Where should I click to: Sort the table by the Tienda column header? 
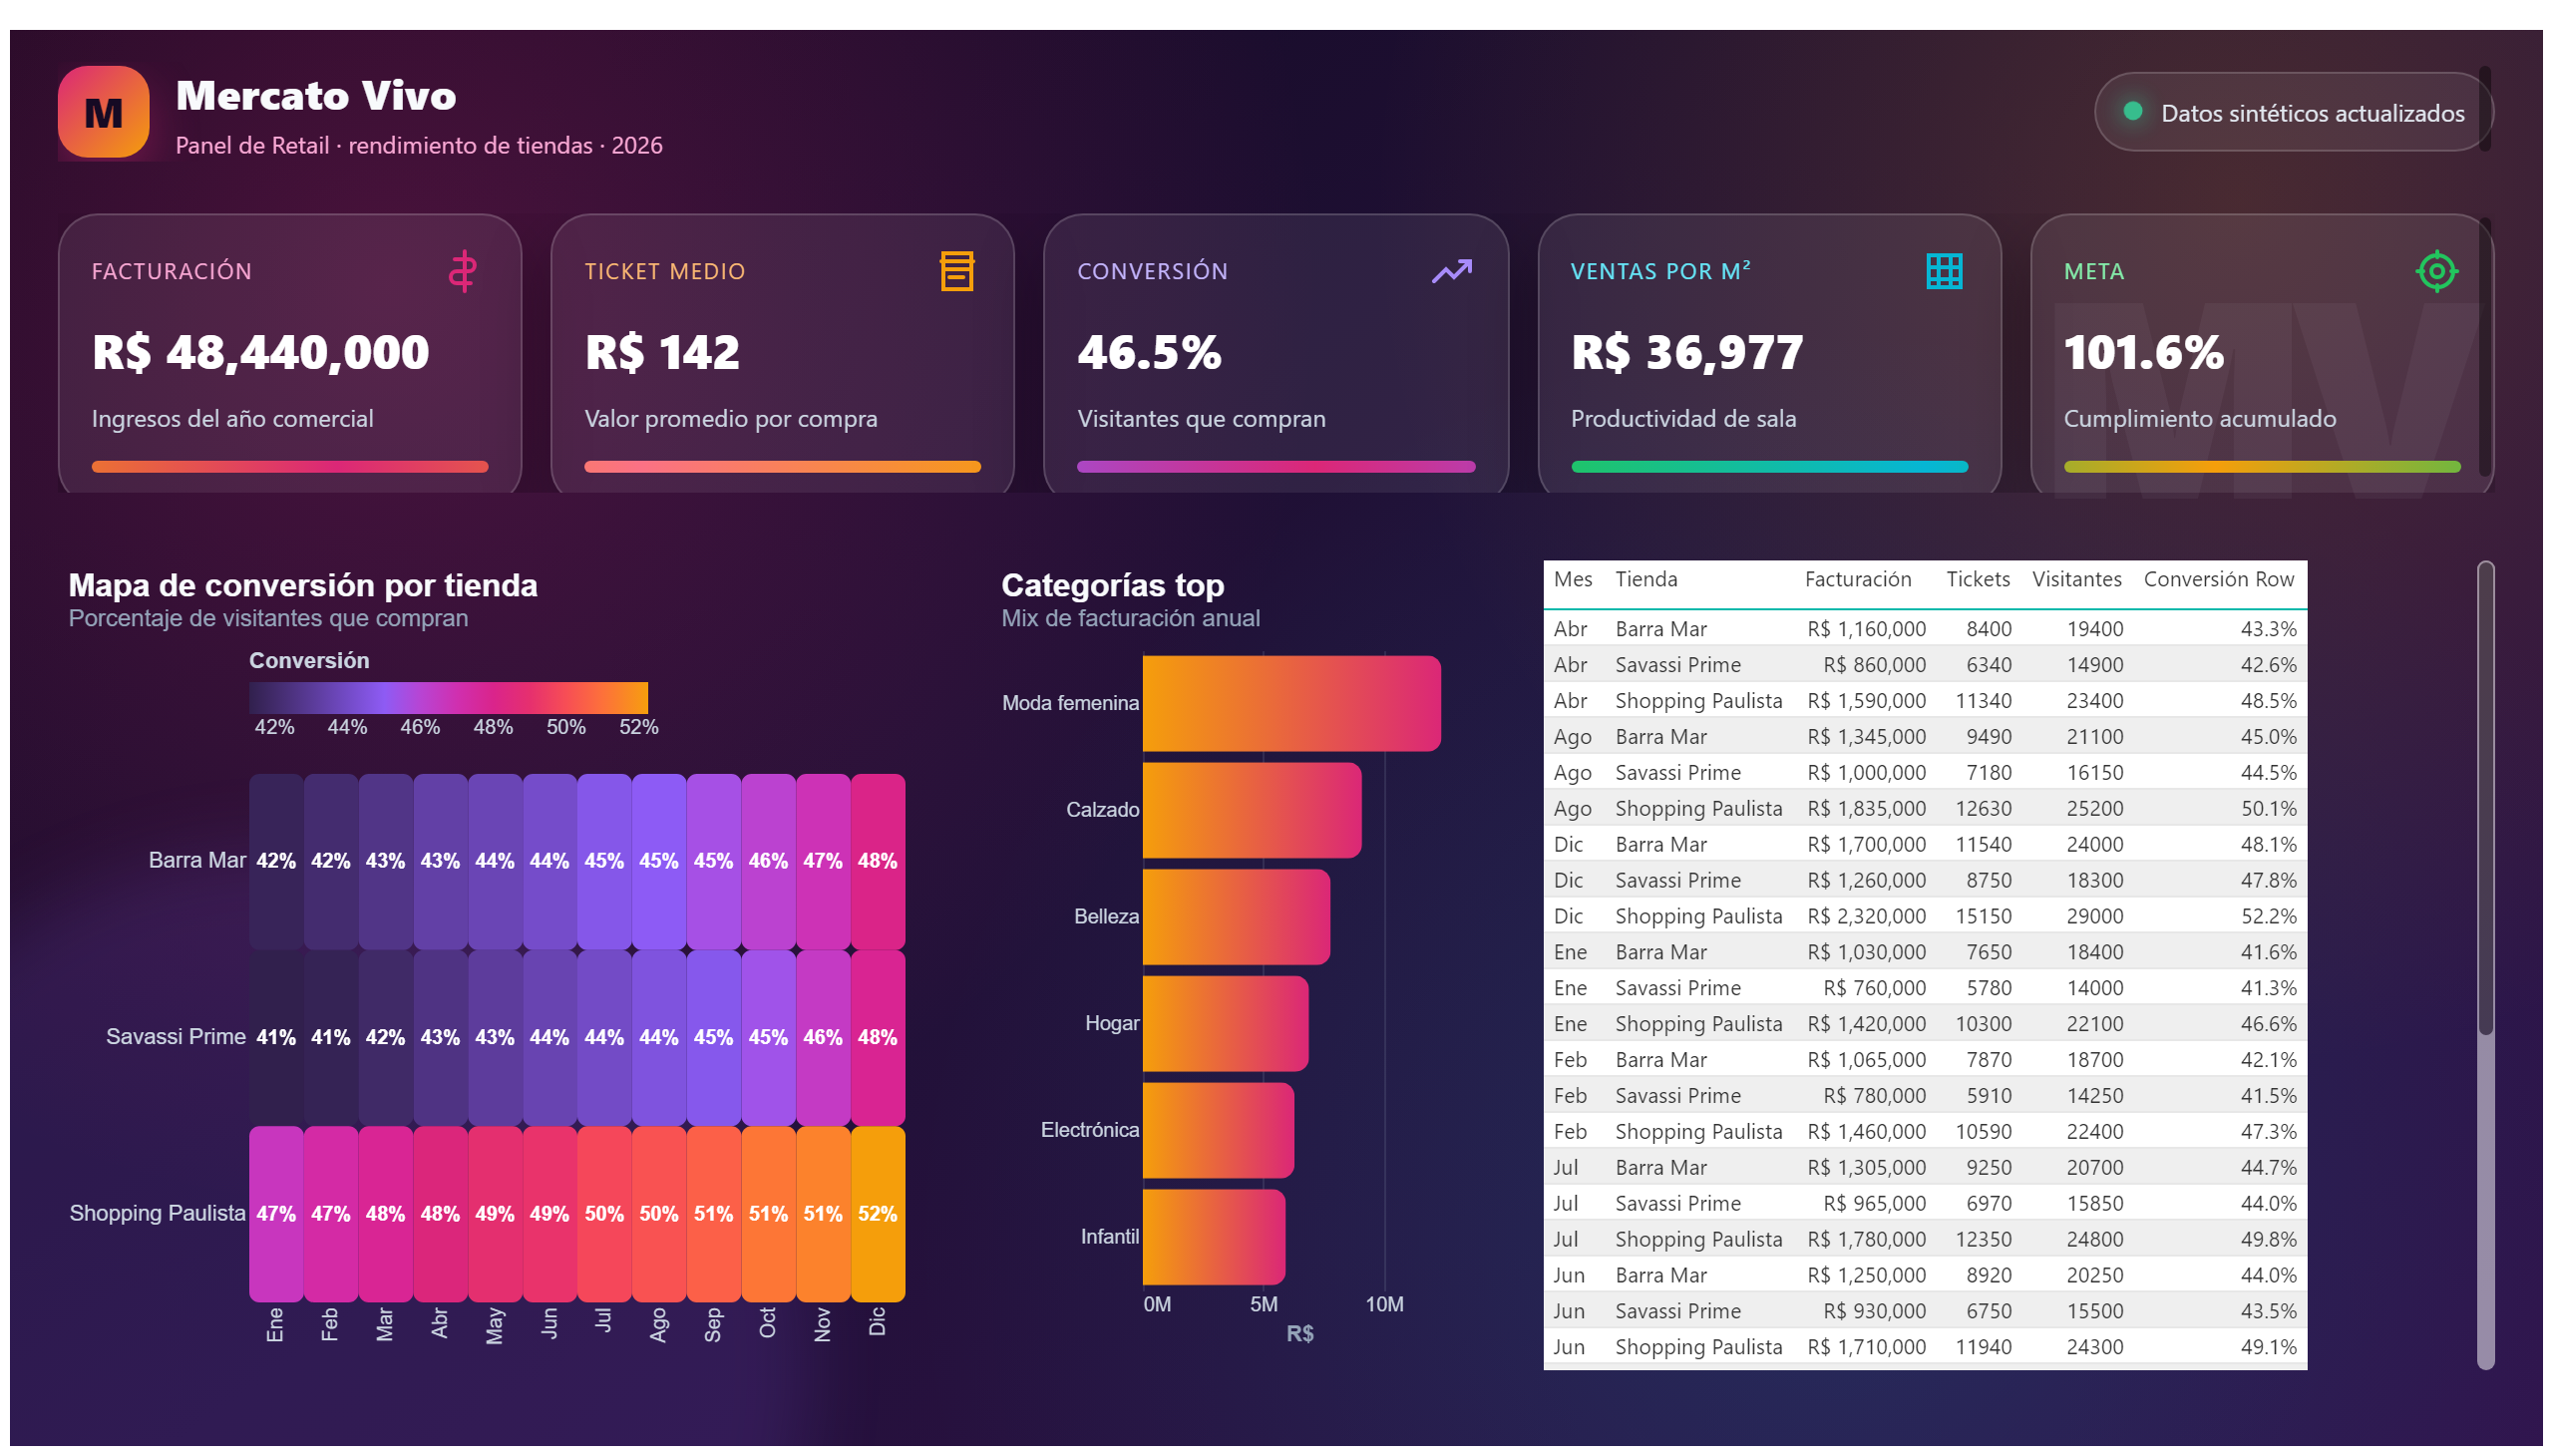[1645, 579]
